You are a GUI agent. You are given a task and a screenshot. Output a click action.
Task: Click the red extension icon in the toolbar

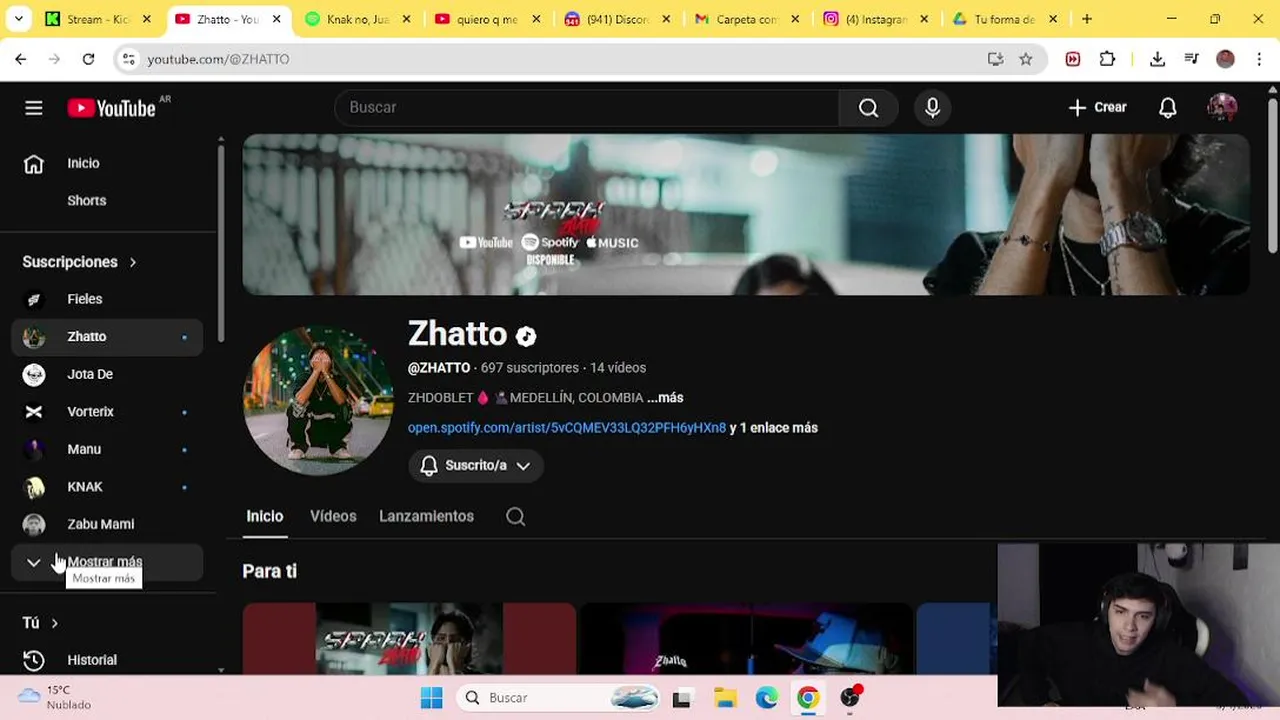point(1073,59)
